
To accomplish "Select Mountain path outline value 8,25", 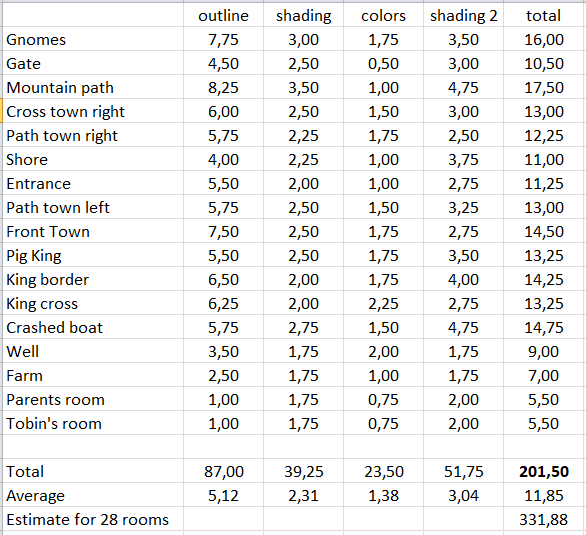I will pos(223,87).
